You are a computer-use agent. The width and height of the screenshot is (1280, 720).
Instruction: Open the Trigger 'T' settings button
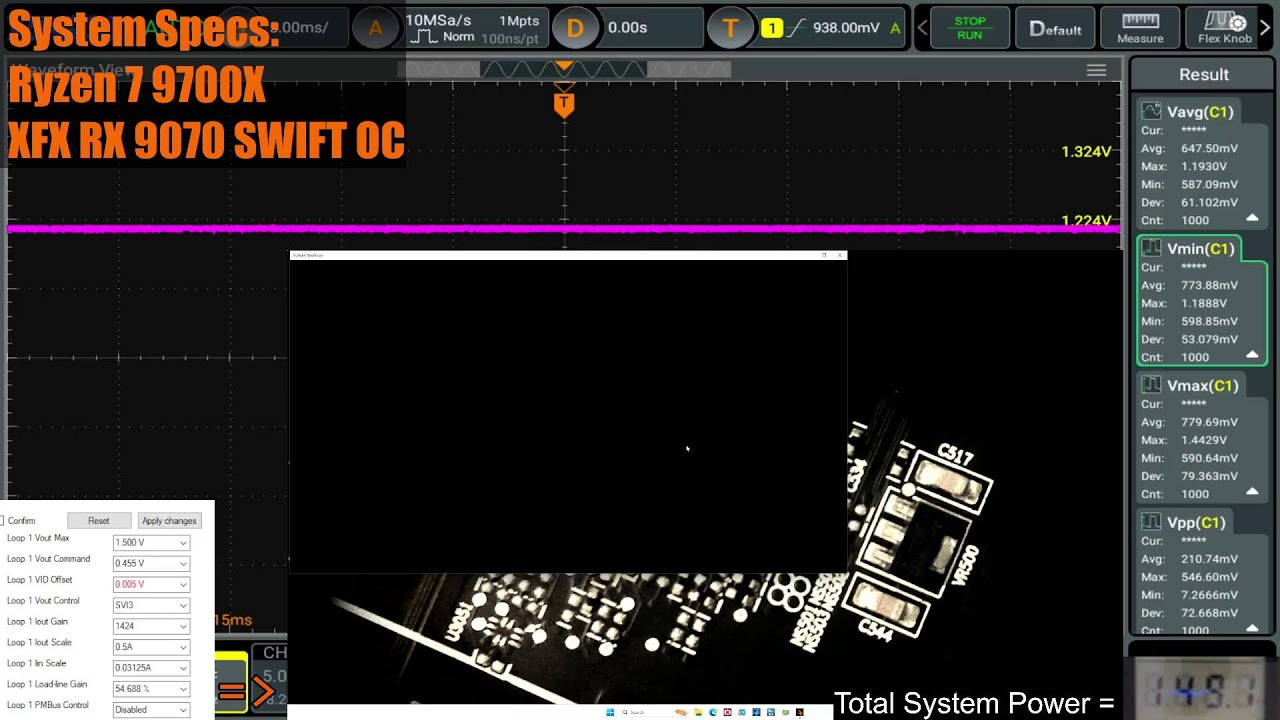(731, 28)
